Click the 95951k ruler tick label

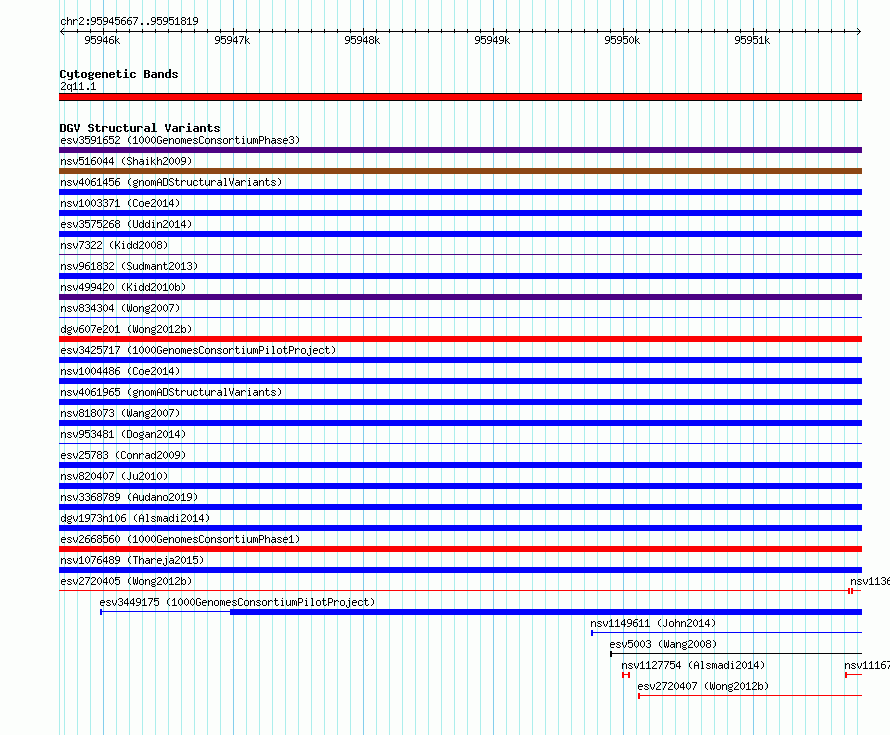752,40
